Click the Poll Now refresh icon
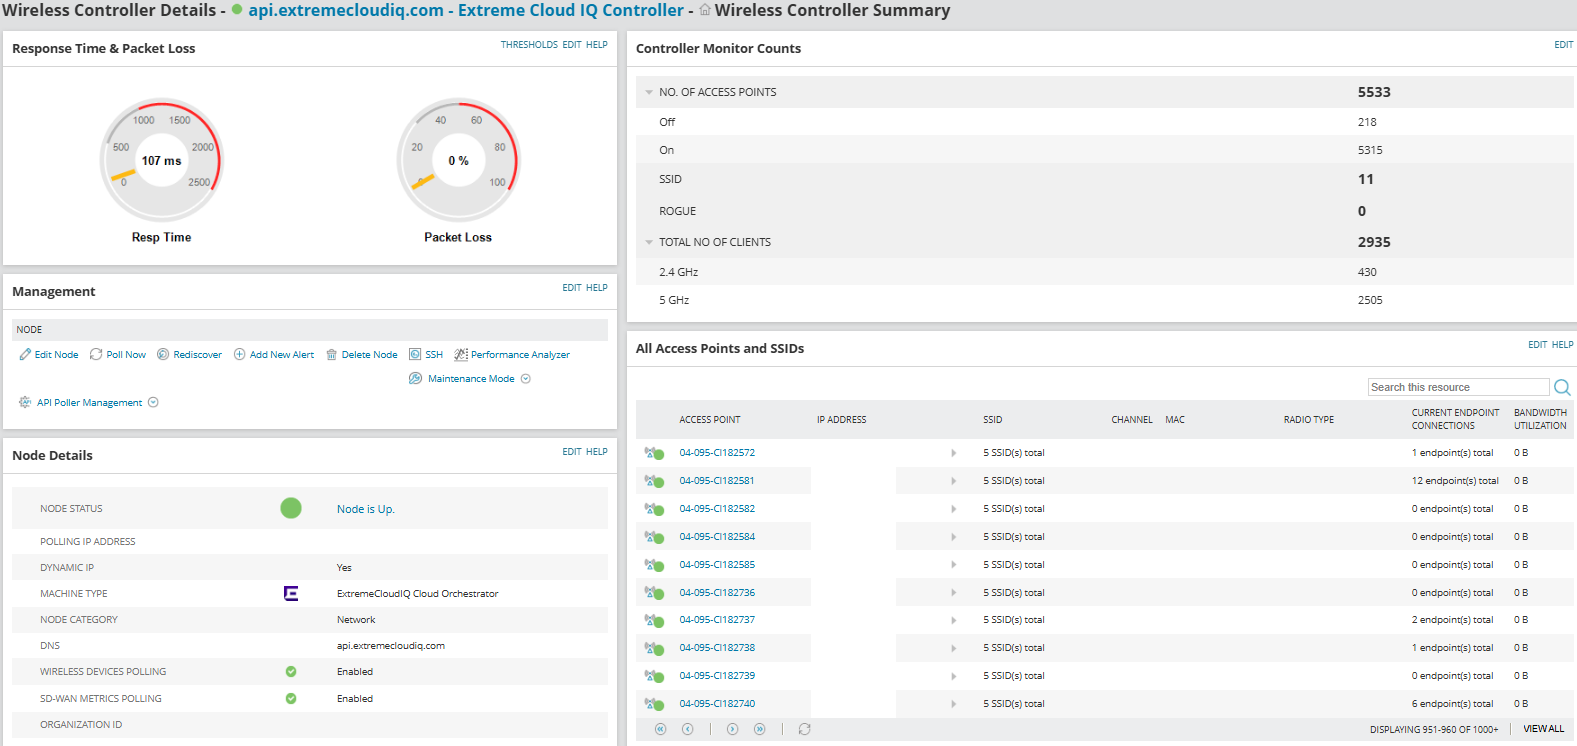The width and height of the screenshot is (1577, 746). pos(96,355)
